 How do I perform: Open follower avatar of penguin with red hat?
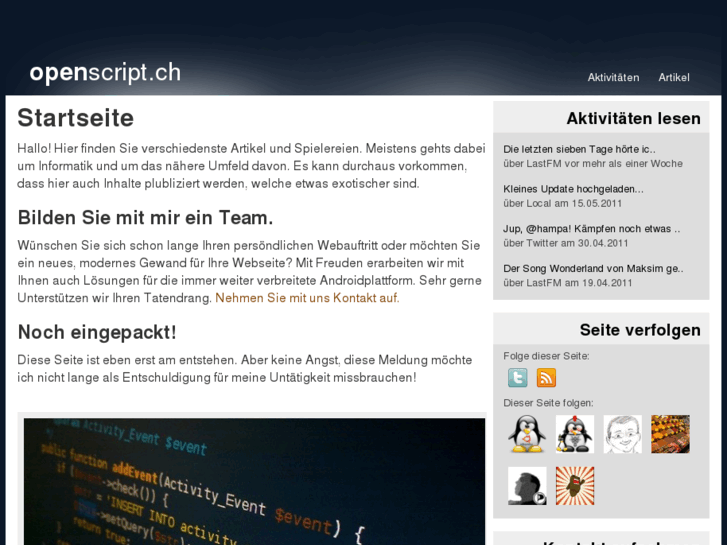pyautogui.click(x=575, y=434)
